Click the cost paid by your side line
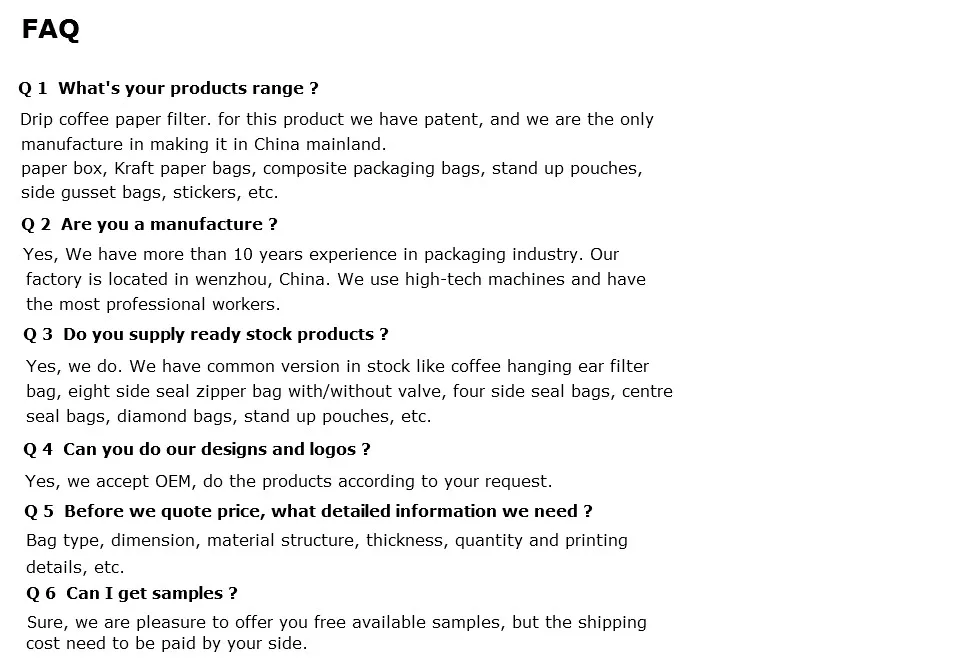 pyautogui.click(x=167, y=644)
